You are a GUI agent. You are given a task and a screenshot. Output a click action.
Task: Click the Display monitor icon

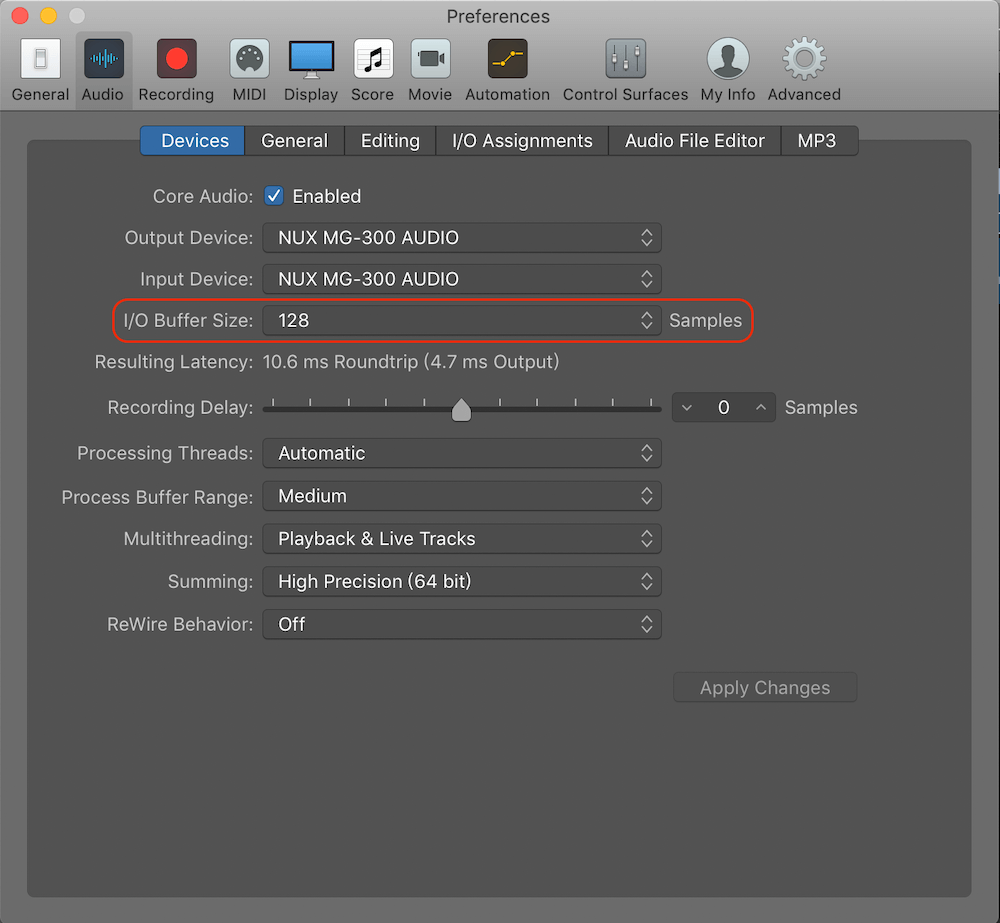[x=311, y=61]
